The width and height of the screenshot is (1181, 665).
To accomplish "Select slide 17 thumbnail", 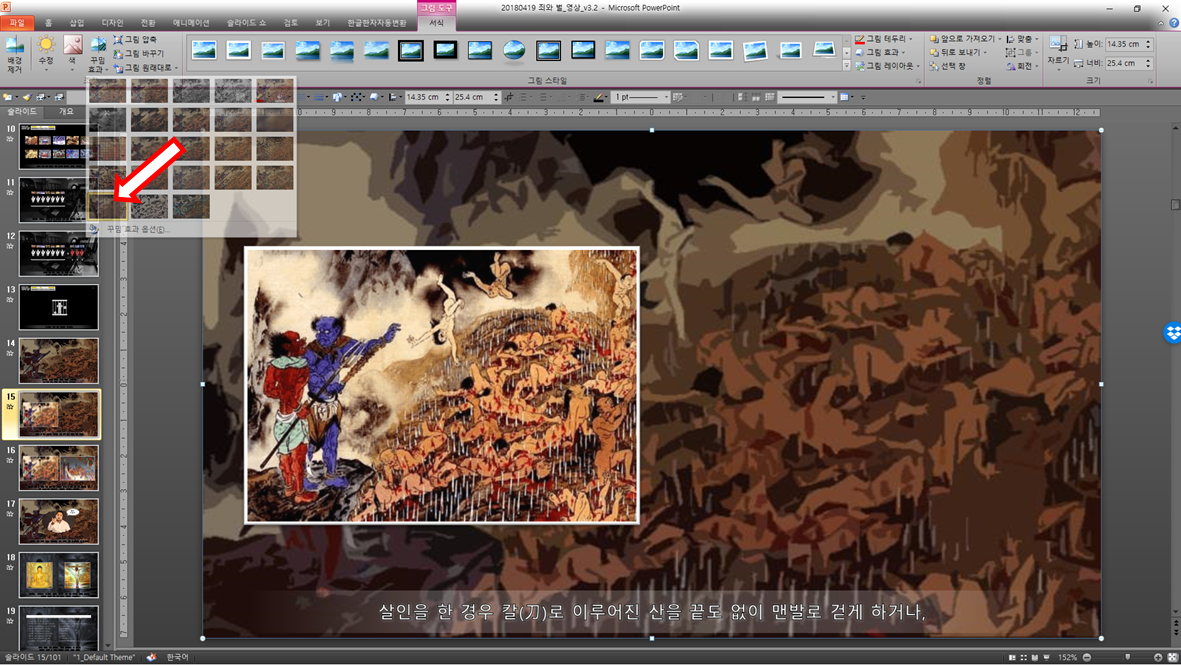I will click(x=59, y=521).
